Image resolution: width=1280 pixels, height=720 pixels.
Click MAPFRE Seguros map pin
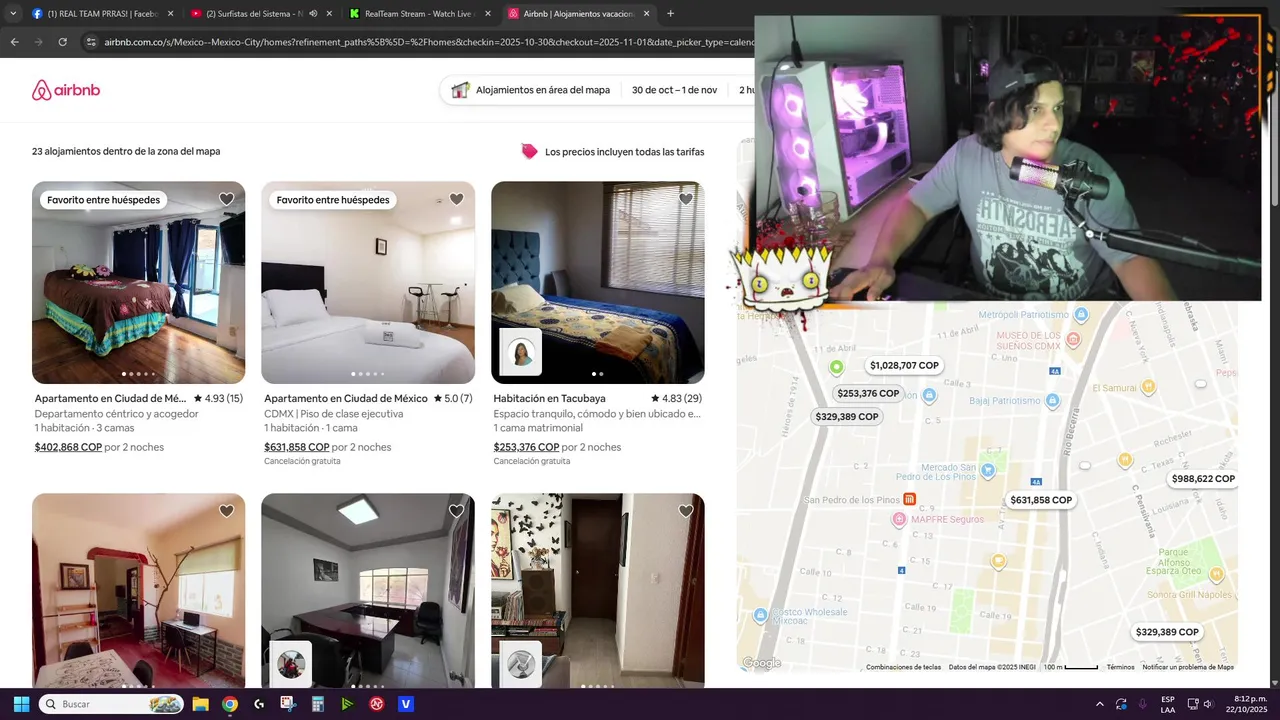tap(899, 519)
